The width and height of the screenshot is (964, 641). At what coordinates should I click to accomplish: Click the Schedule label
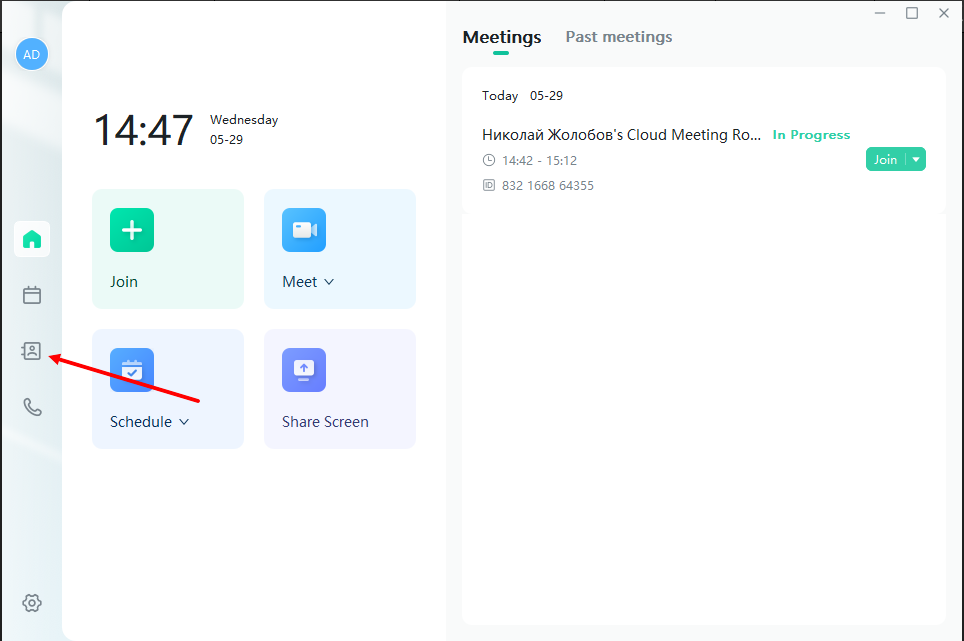141,422
